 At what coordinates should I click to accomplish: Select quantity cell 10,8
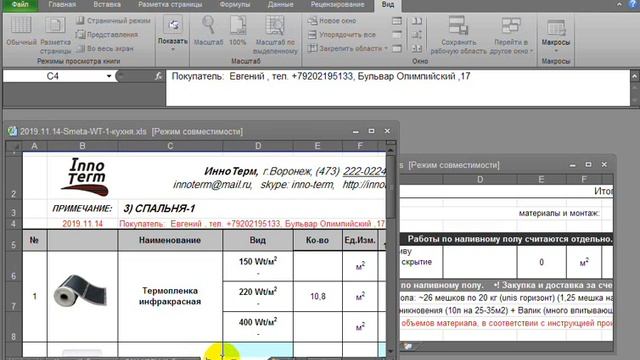coord(318,296)
